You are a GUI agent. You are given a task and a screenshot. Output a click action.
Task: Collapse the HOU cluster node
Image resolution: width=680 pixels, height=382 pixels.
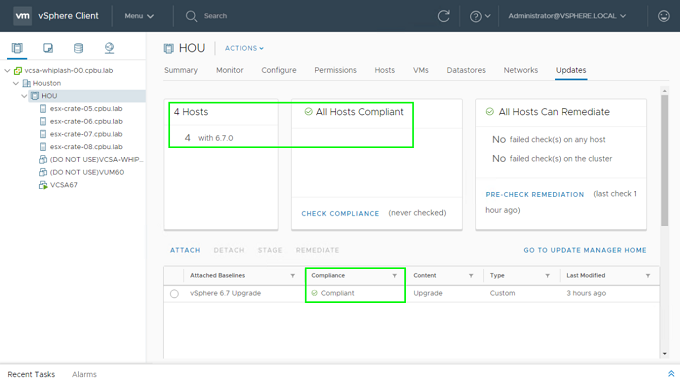24,96
